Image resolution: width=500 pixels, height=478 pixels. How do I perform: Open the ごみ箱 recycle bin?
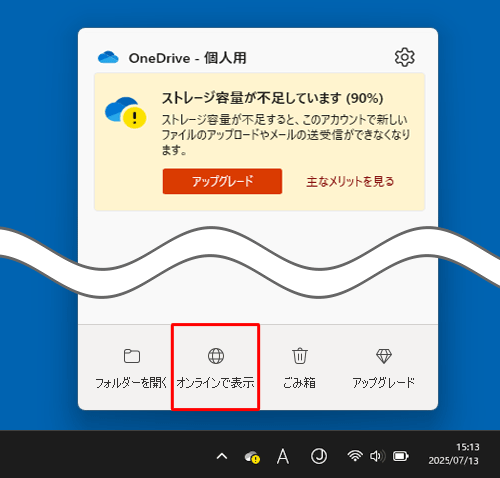299,368
